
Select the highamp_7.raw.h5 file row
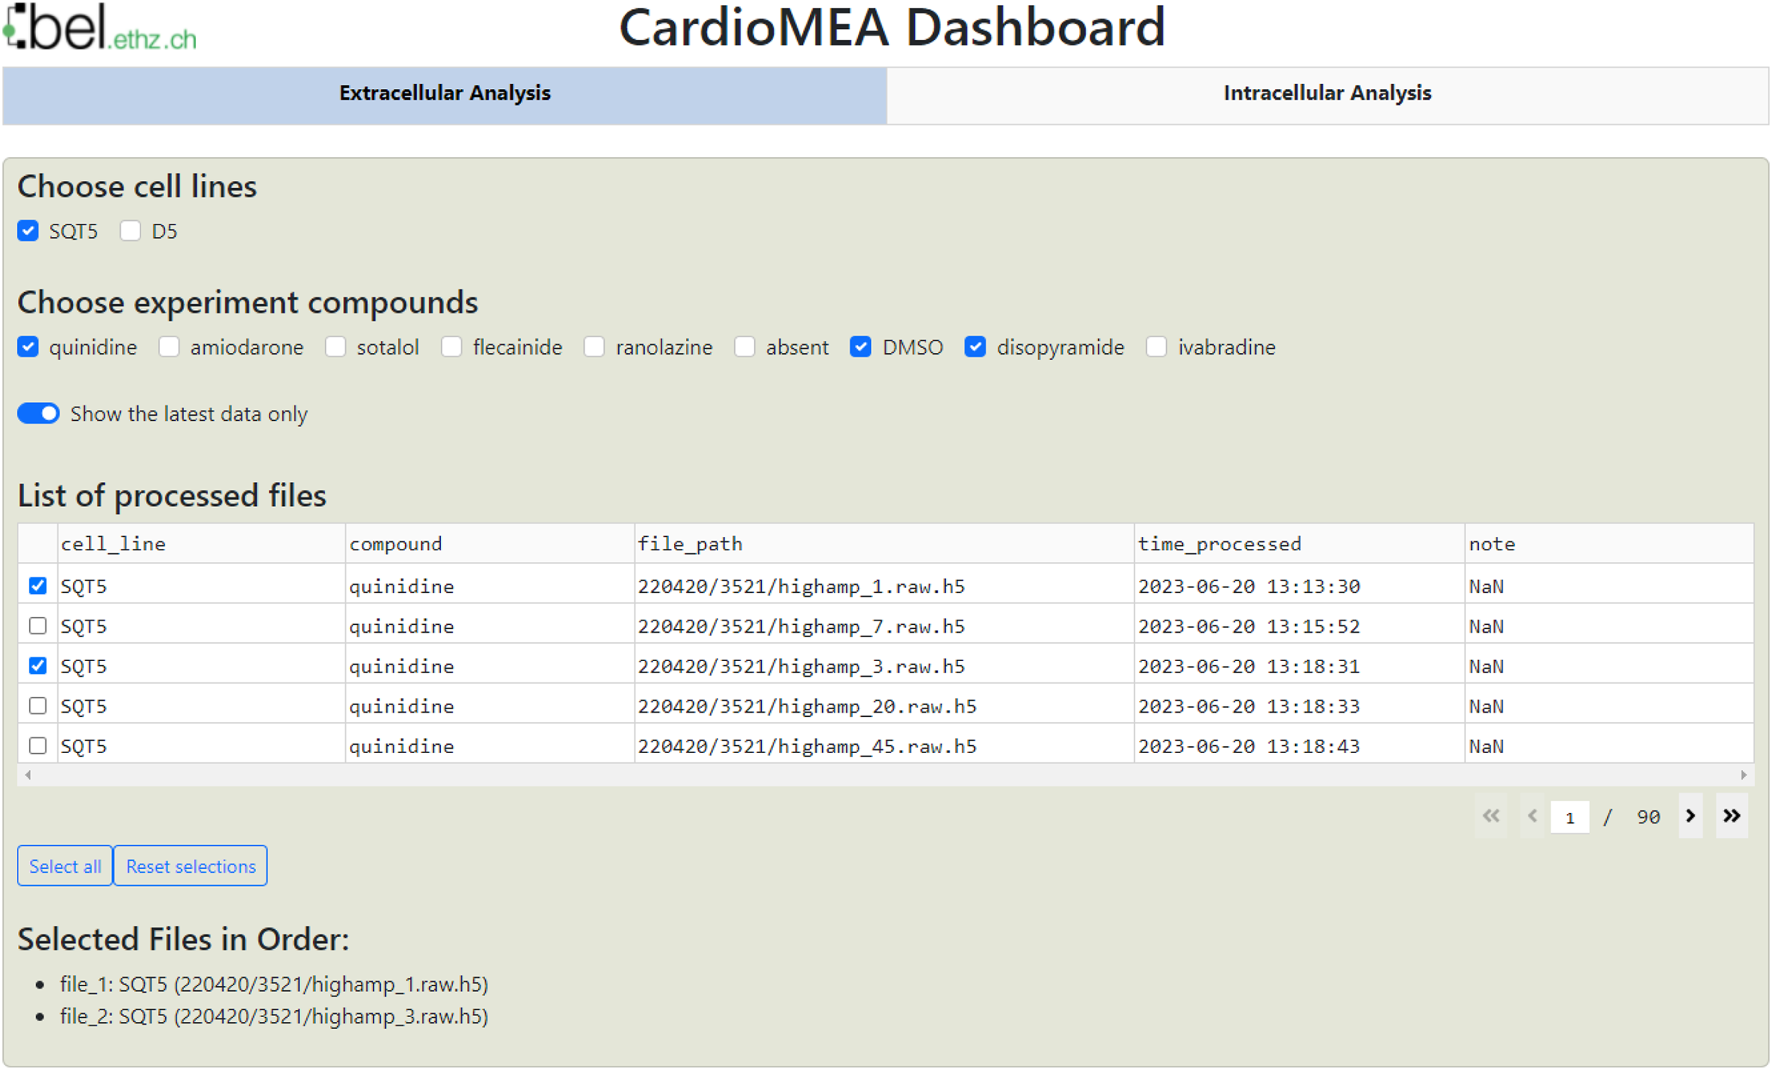pos(38,626)
